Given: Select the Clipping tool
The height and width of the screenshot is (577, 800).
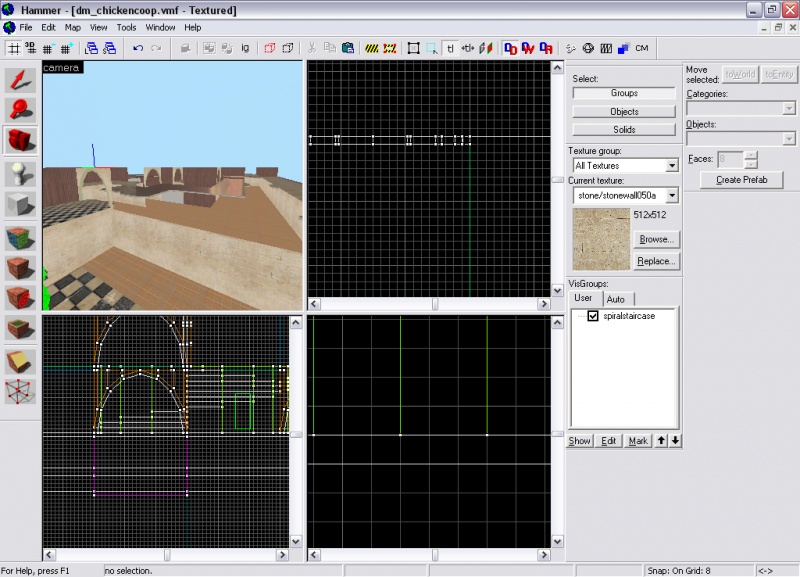Looking at the screenshot, I should coord(20,362).
